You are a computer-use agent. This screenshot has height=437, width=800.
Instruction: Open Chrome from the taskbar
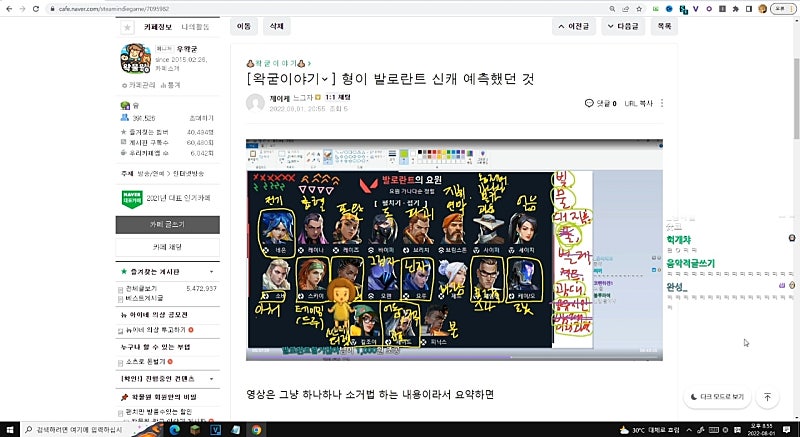click(256, 430)
